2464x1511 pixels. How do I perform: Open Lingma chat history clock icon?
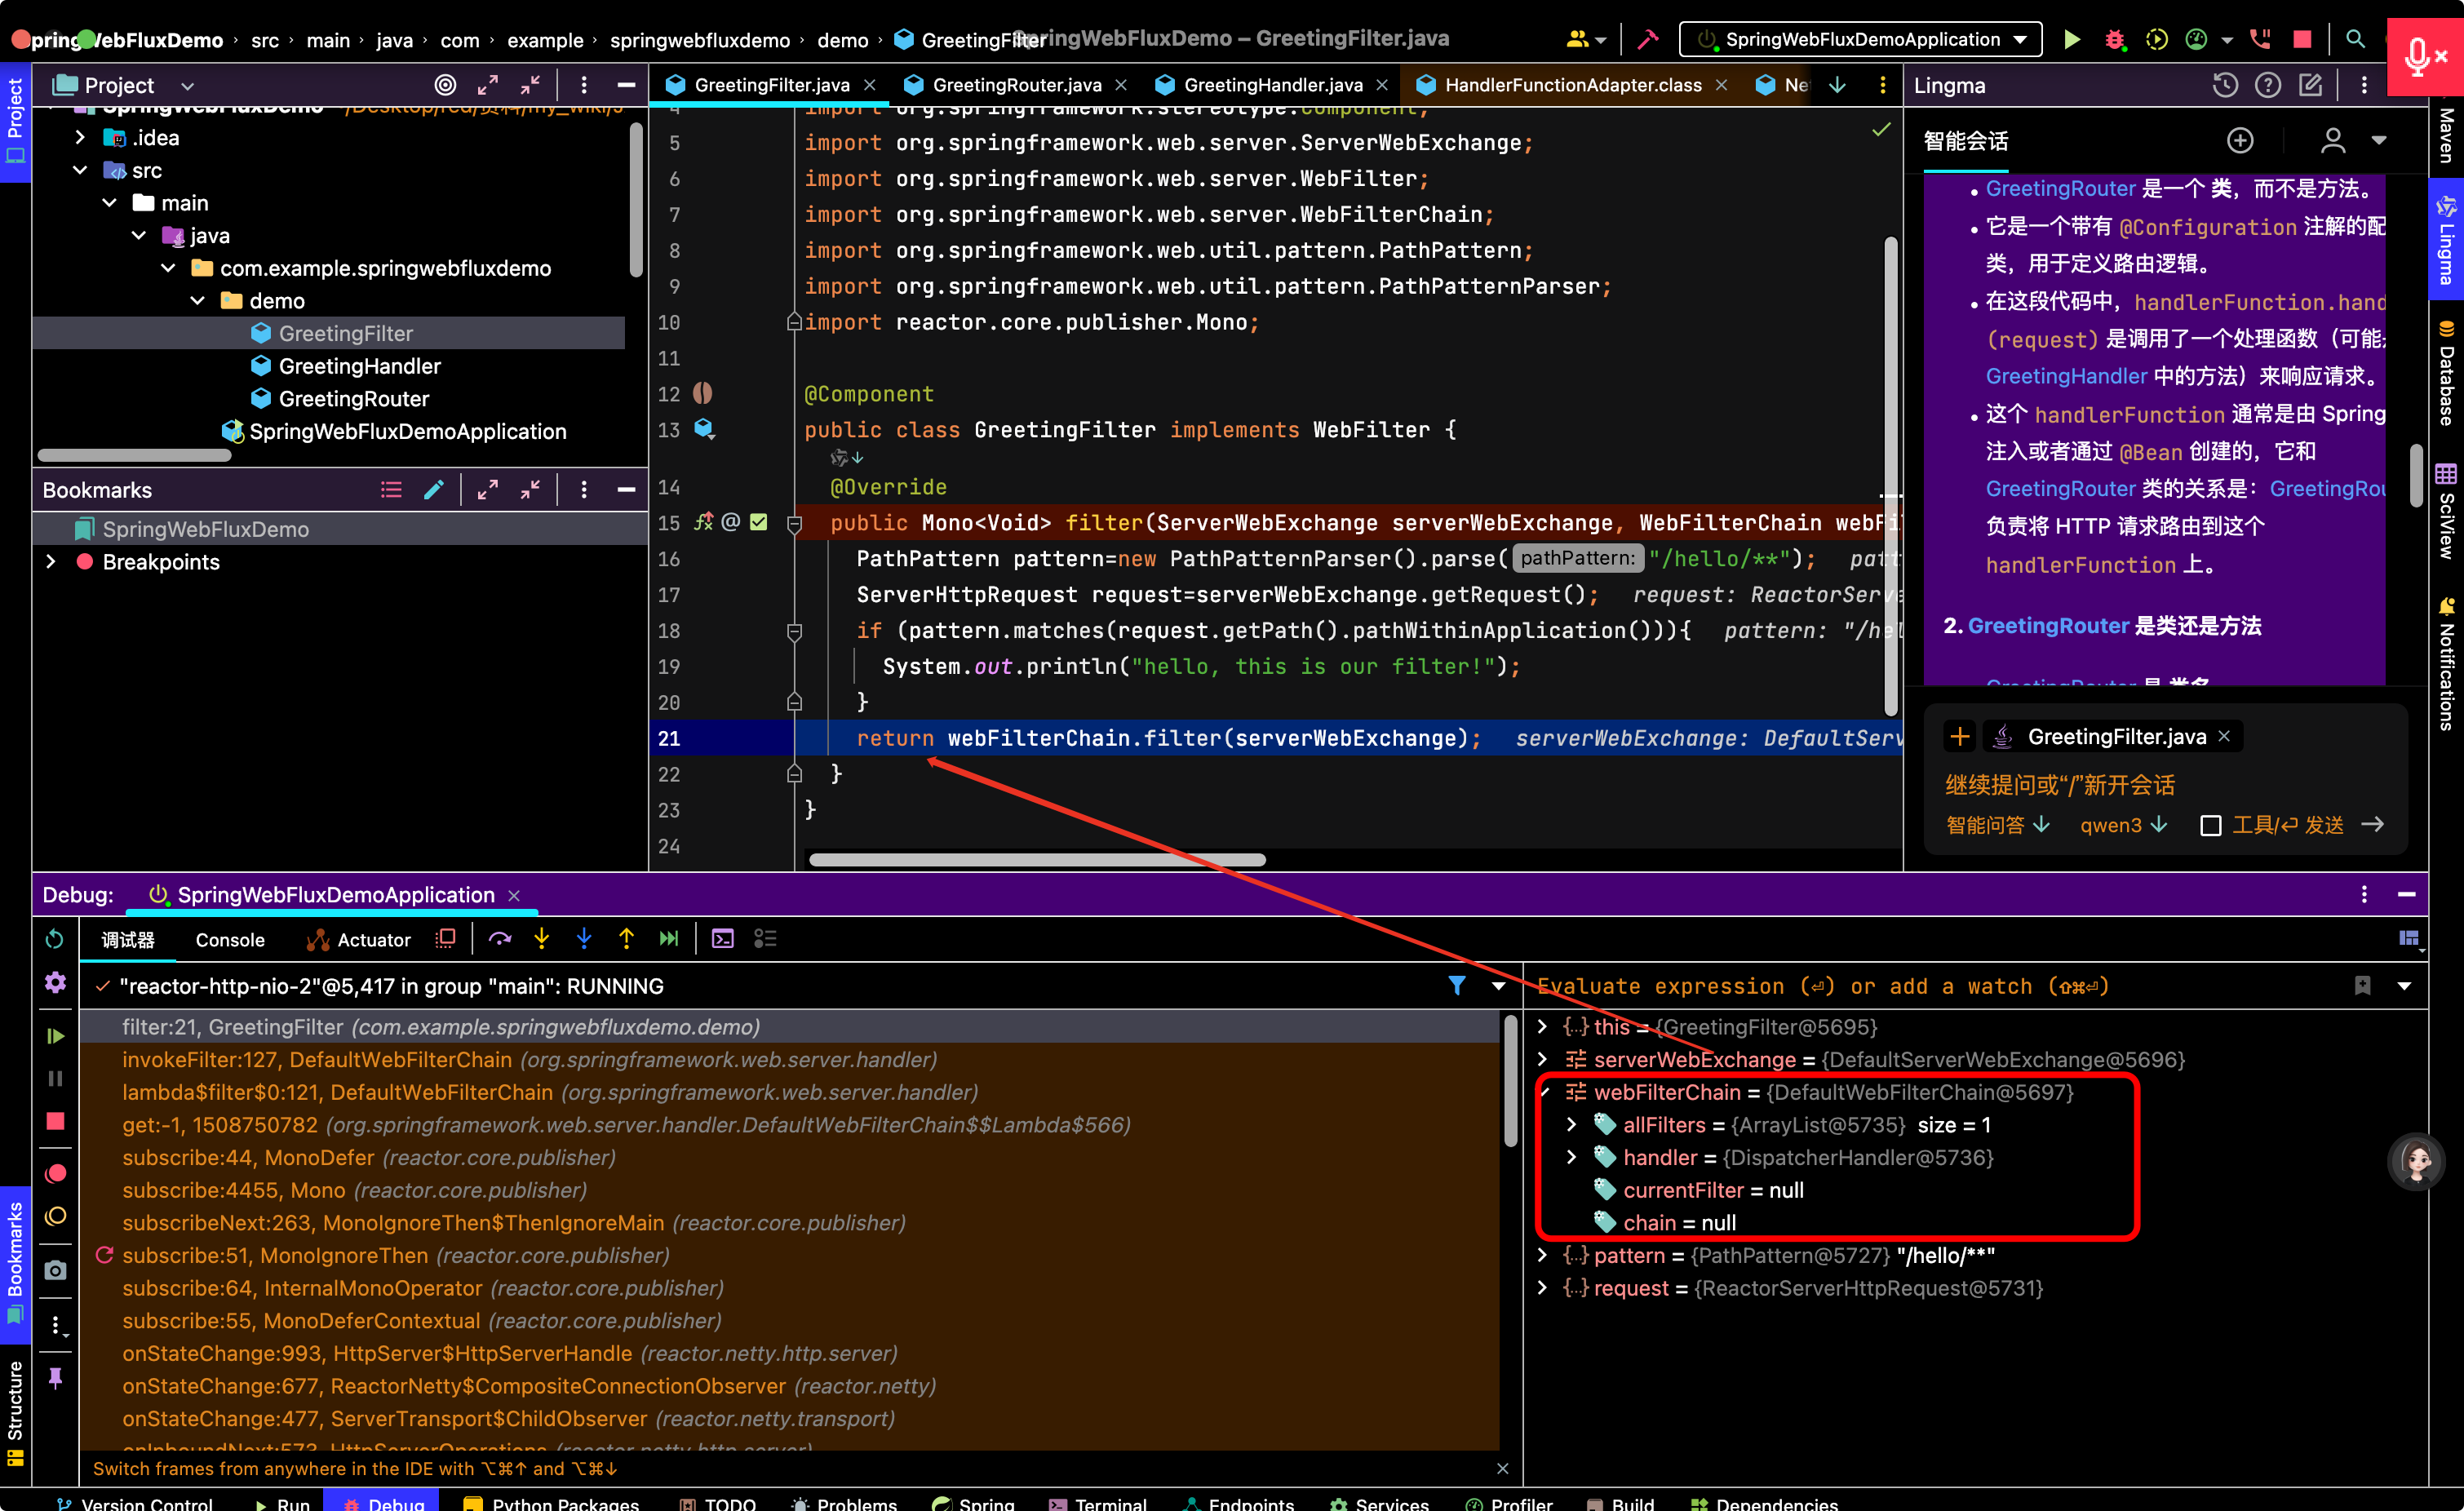click(2225, 85)
